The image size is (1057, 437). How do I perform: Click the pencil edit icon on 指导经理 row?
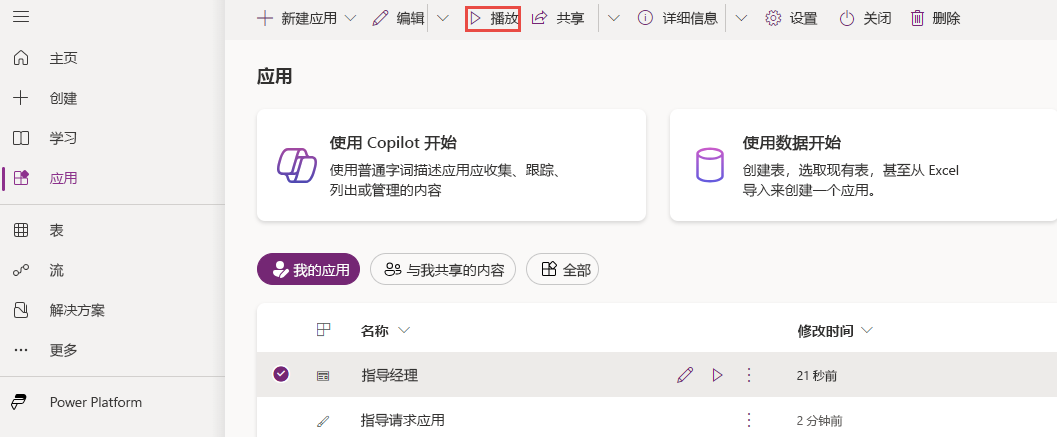(x=685, y=375)
